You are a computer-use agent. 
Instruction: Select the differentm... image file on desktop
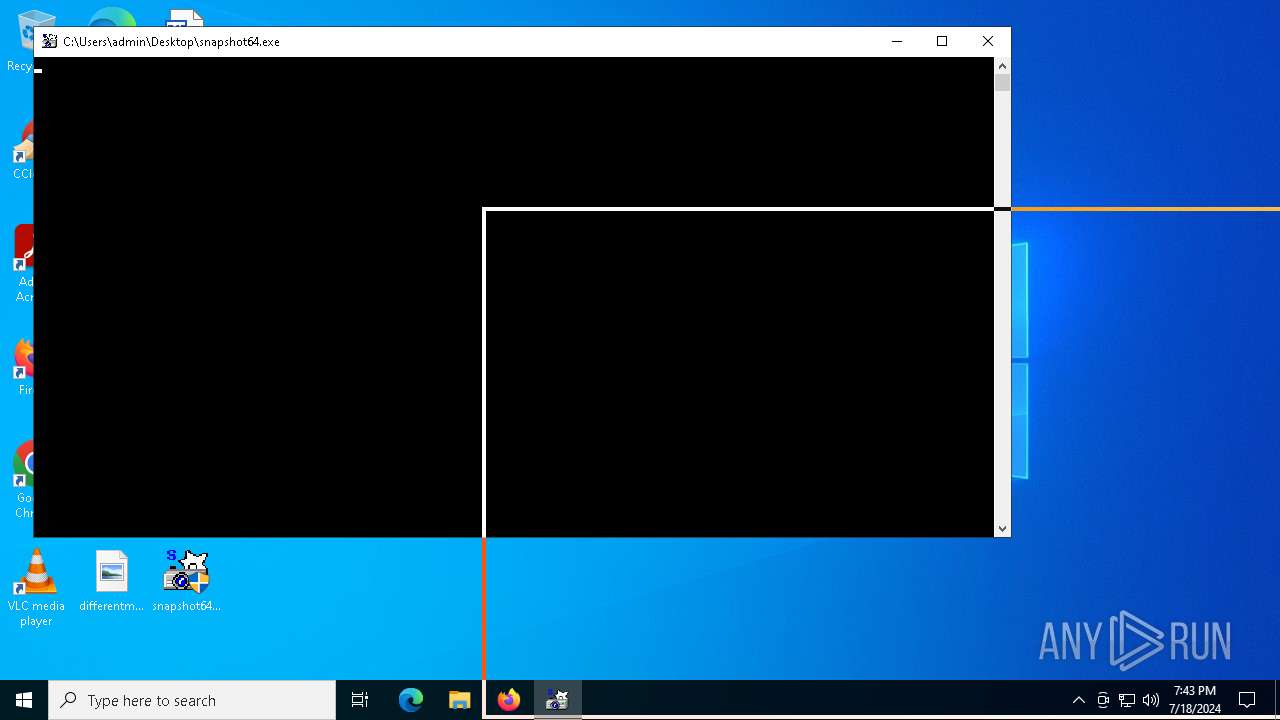111,582
